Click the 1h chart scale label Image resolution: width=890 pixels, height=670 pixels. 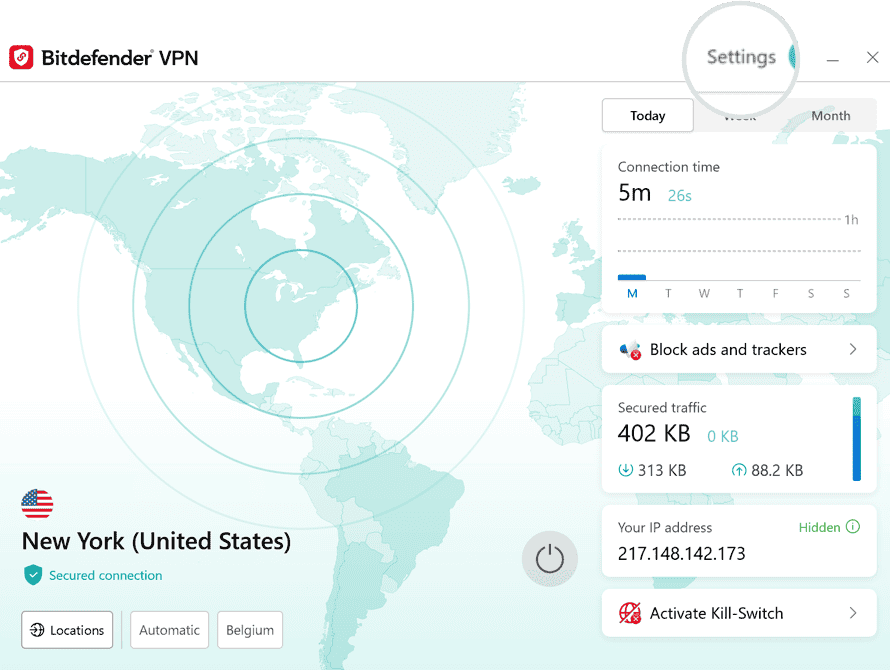pyautogui.click(x=851, y=220)
